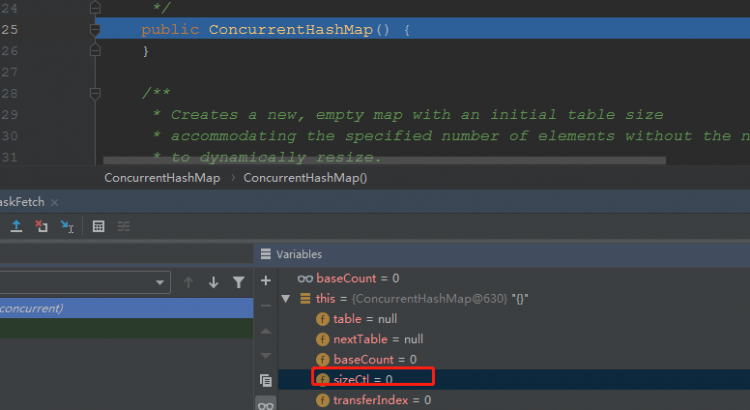
Task: Fold the Javadoc comment at line 28
Action: click(96, 93)
